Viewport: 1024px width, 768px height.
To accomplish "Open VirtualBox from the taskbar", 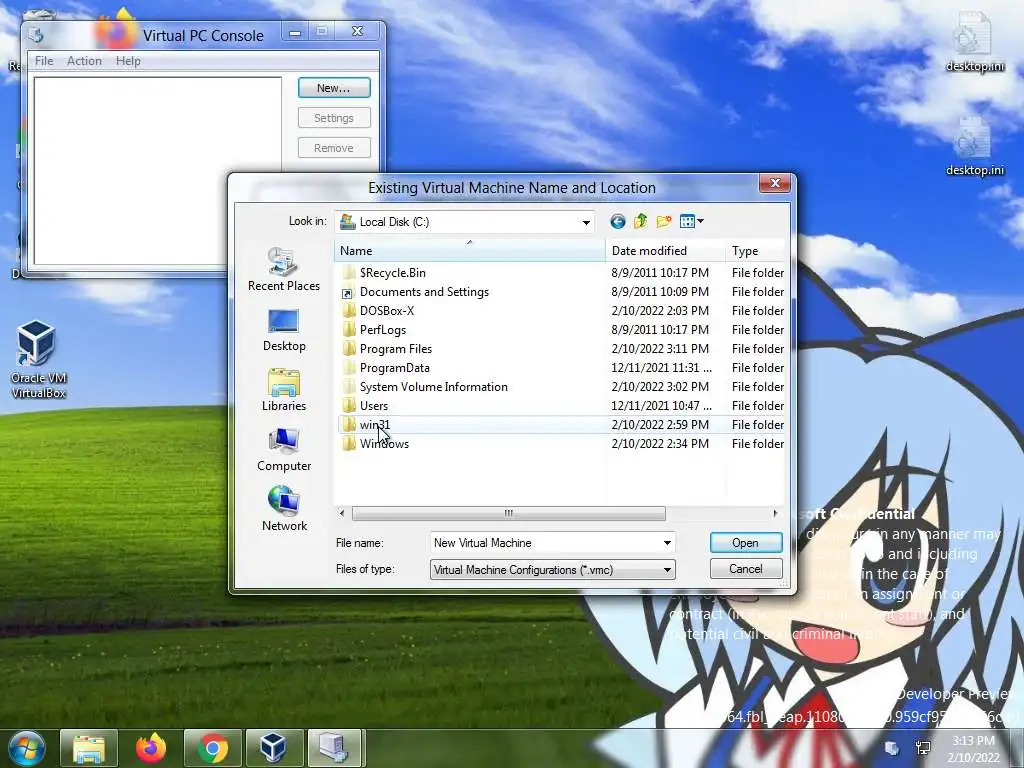I will [x=273, y=748].
